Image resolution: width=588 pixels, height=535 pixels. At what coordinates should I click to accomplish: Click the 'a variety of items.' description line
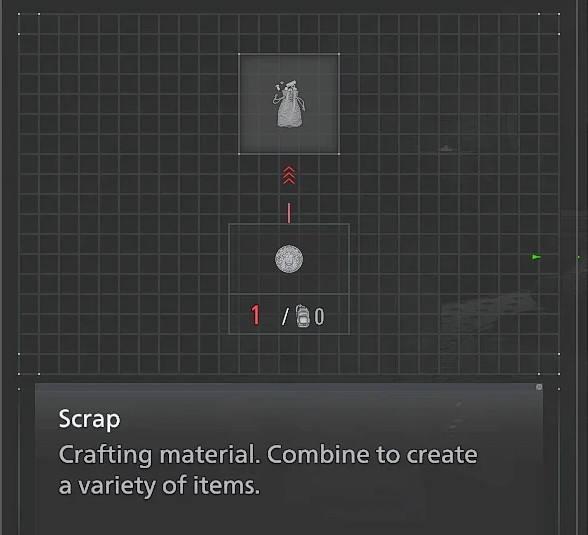pyautogui.click(x=159, y=486)
